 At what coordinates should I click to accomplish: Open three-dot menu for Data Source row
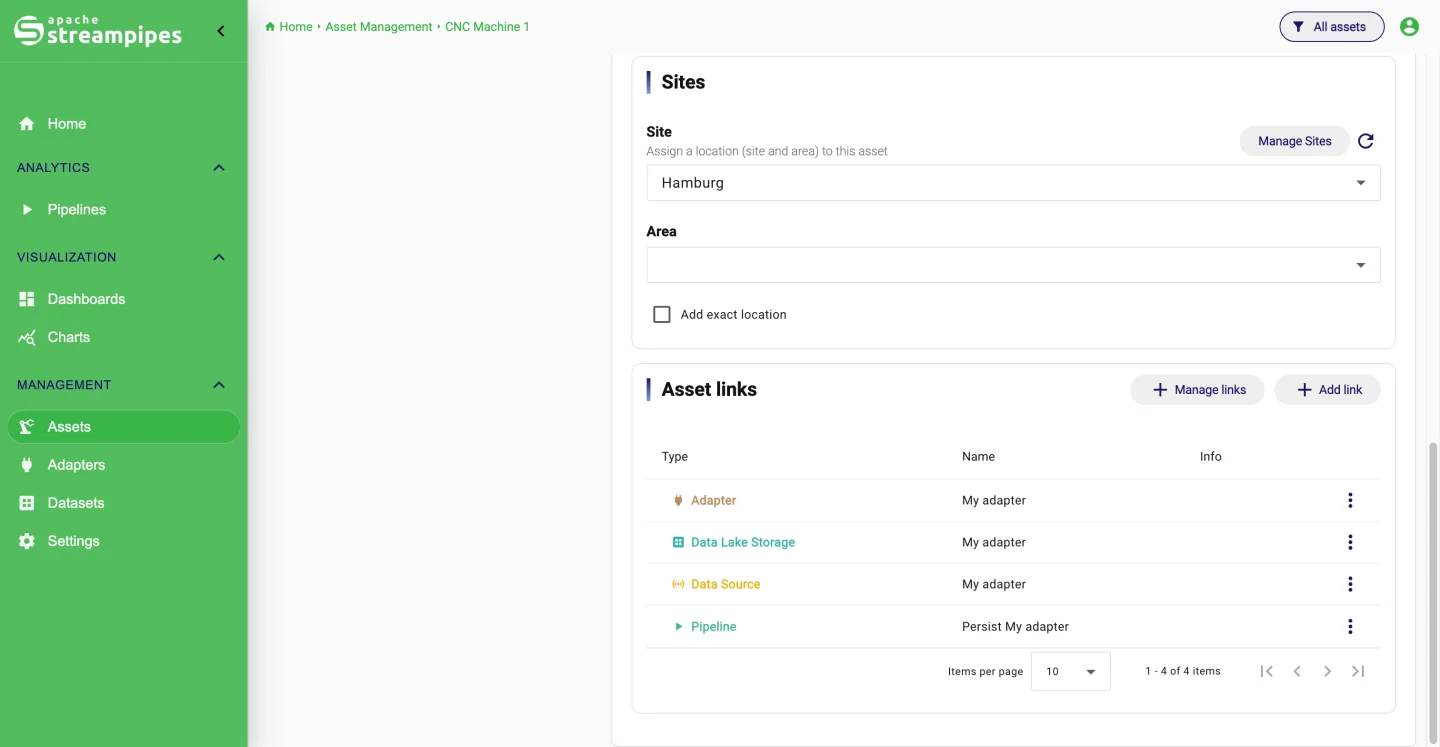point(1350,584)
